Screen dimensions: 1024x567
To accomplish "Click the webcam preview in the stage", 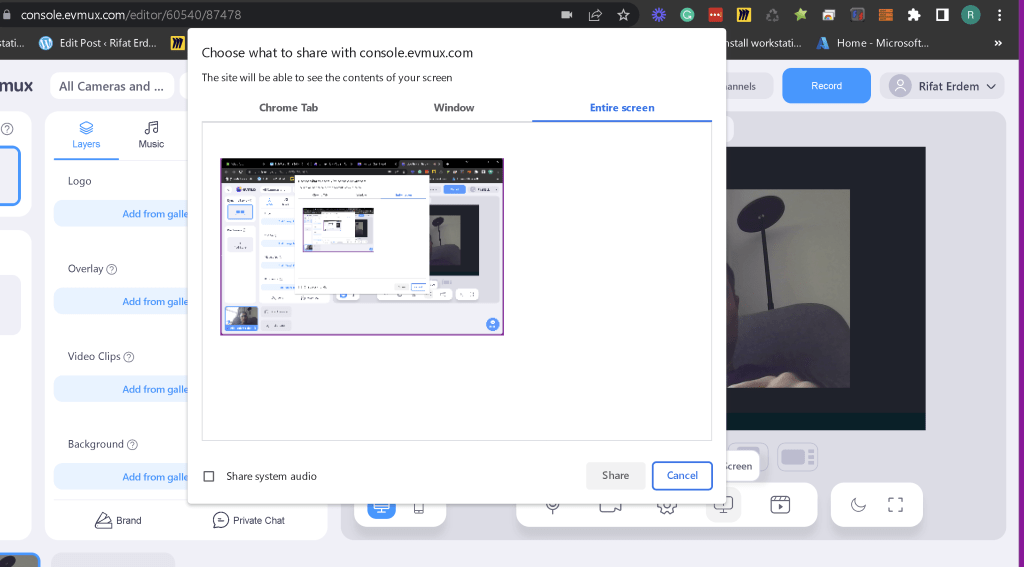I will pyautogui.click(x=788, y=288).
